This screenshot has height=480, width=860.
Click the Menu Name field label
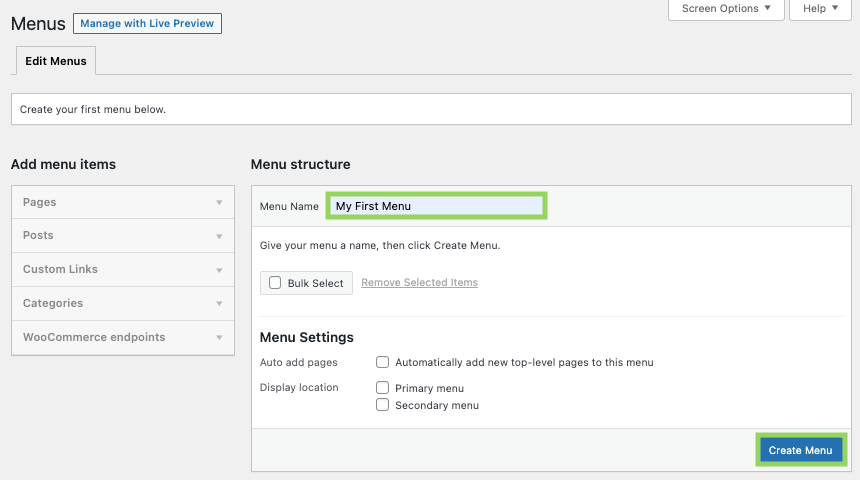(289, 207)
